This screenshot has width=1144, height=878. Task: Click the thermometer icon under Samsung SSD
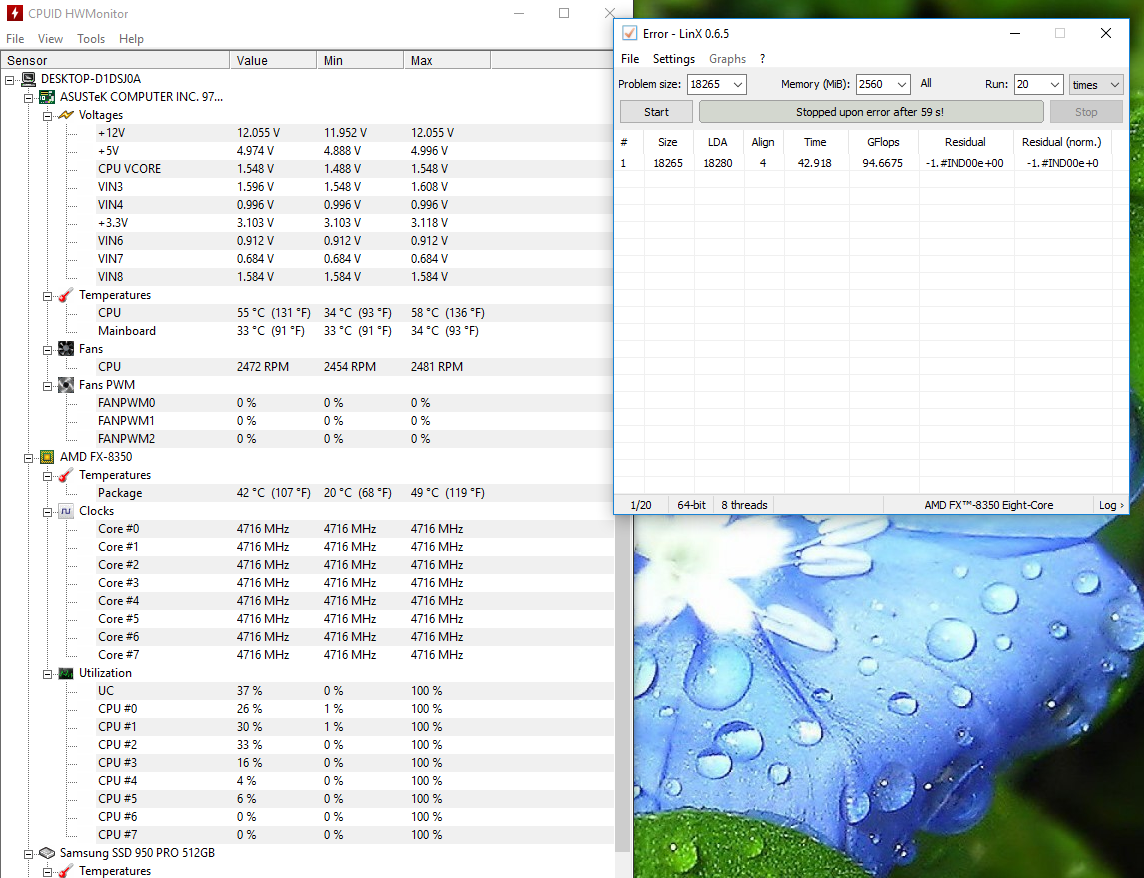click(66, 871)
